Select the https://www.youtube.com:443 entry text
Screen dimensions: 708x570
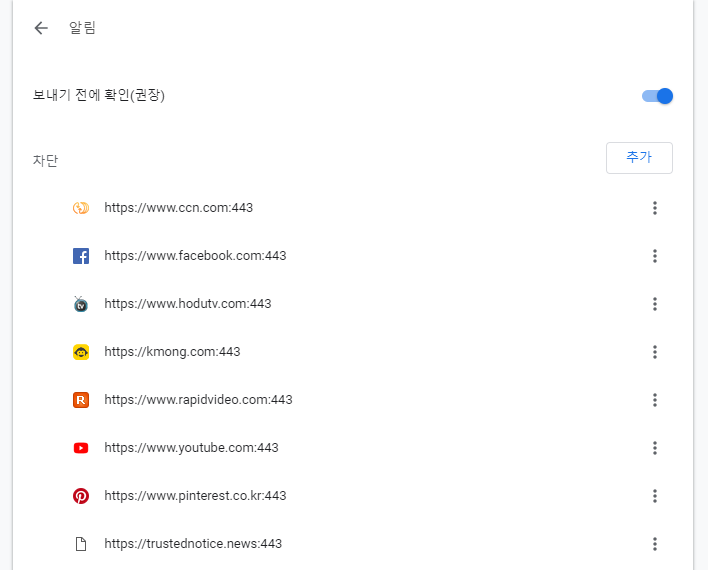[191, 448]
